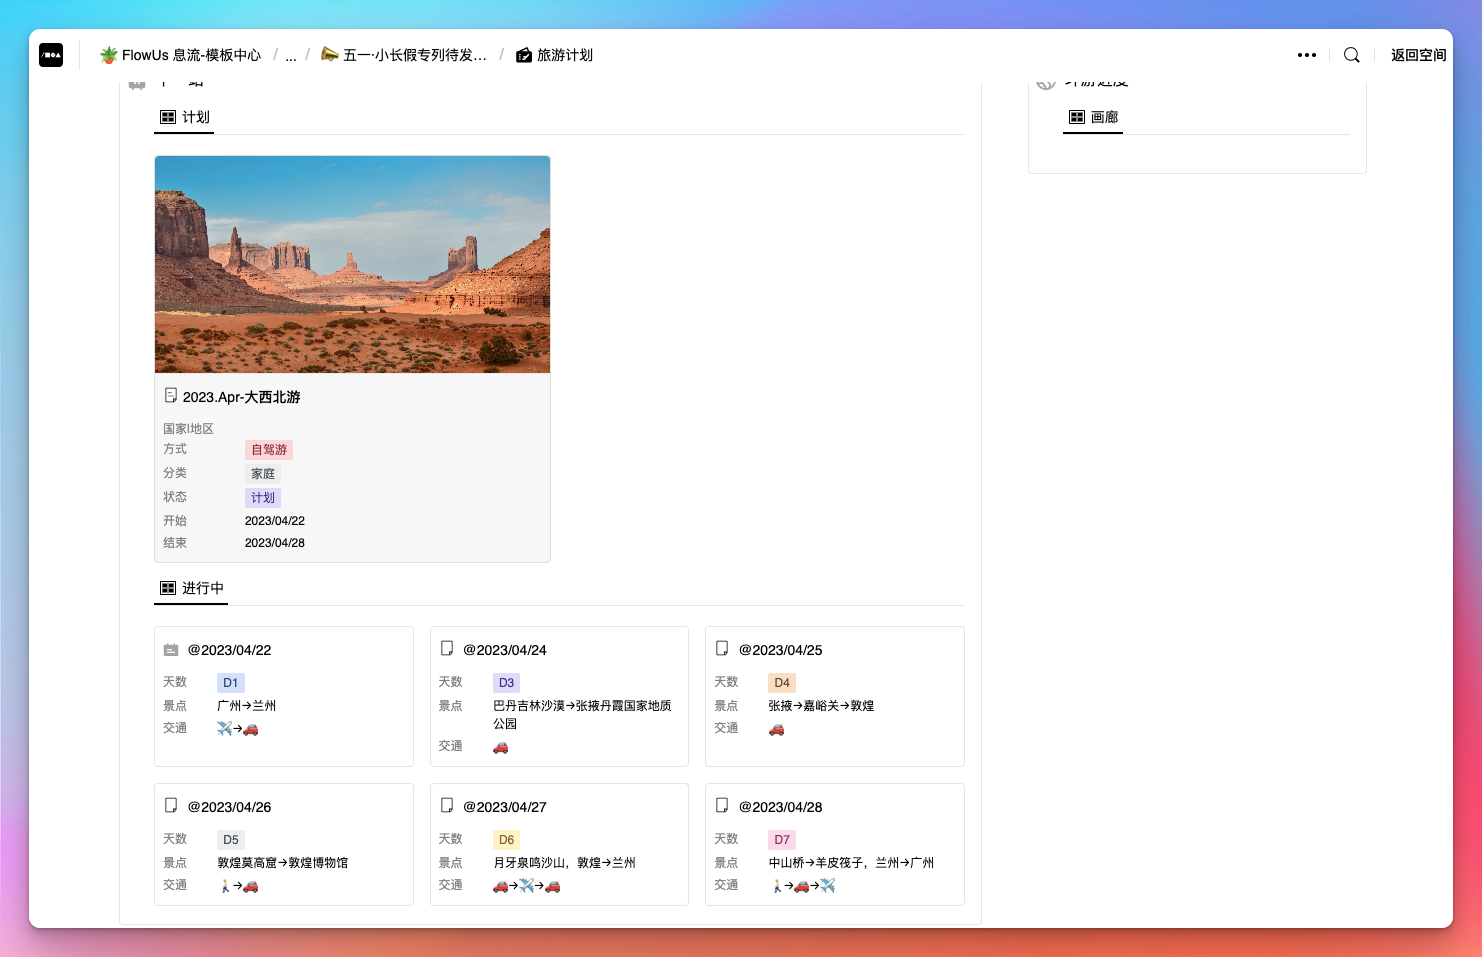
Task: Click the D5 day tag
Action: click(x=231, y=840)
